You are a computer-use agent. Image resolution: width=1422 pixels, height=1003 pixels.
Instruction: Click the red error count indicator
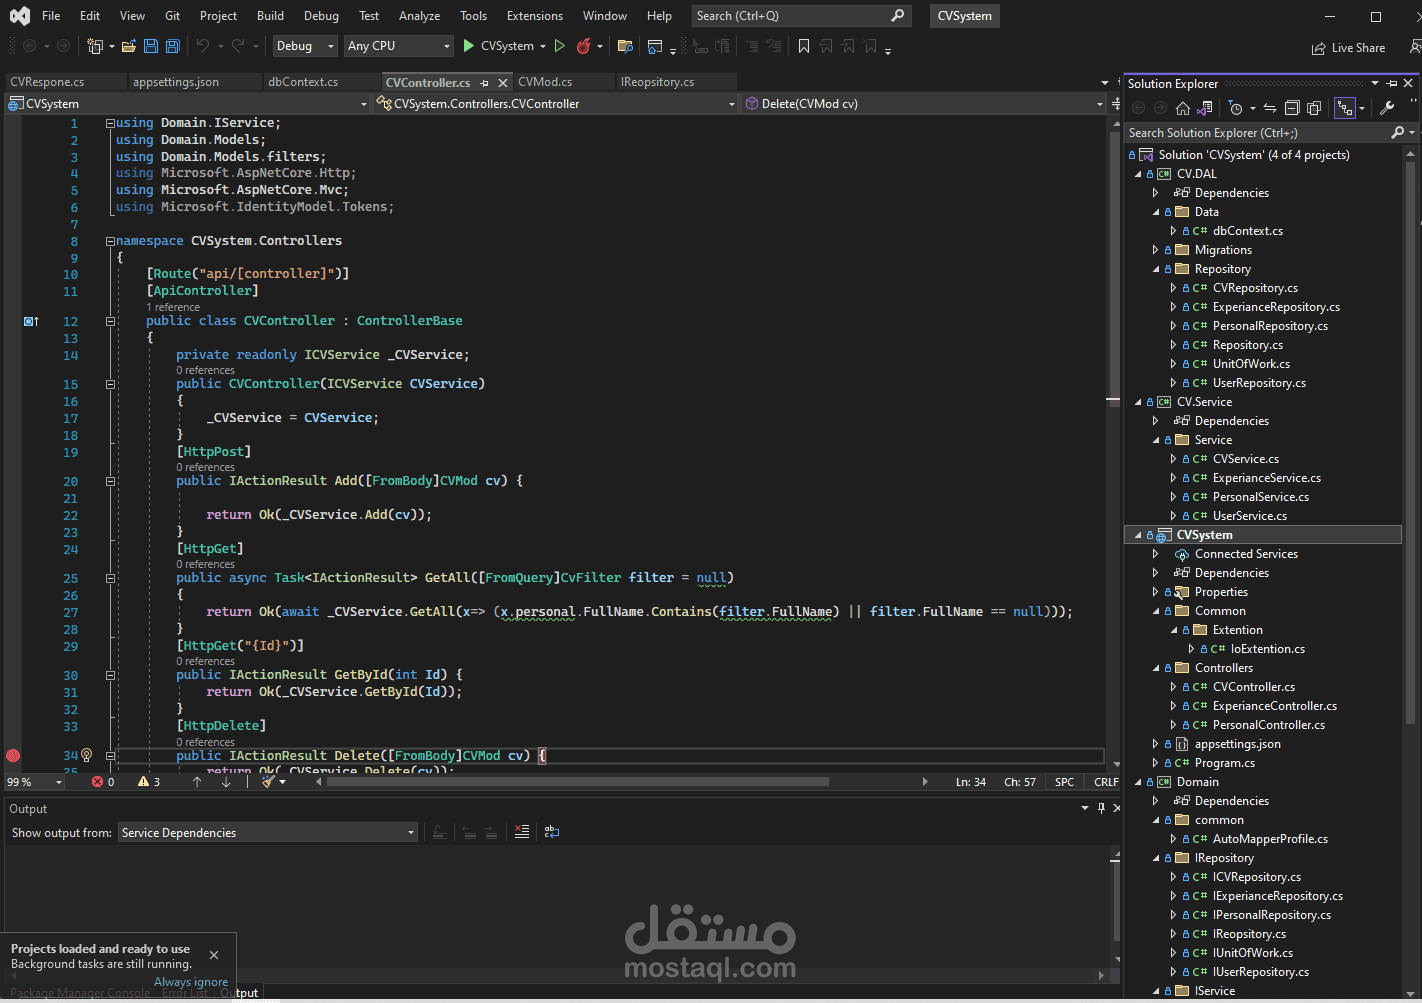103,782
